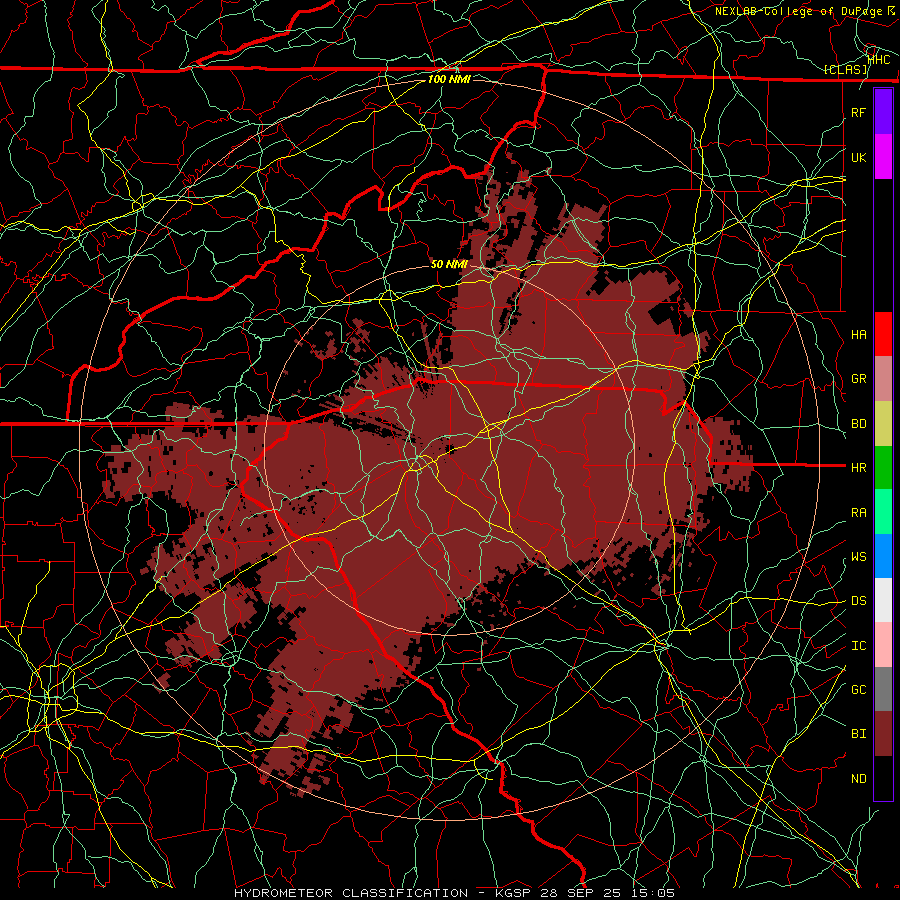Click the 50 NMI range ring label
The width and height of the screenshot is (900, 900).
pyautogui.click(x=449, y=264)
